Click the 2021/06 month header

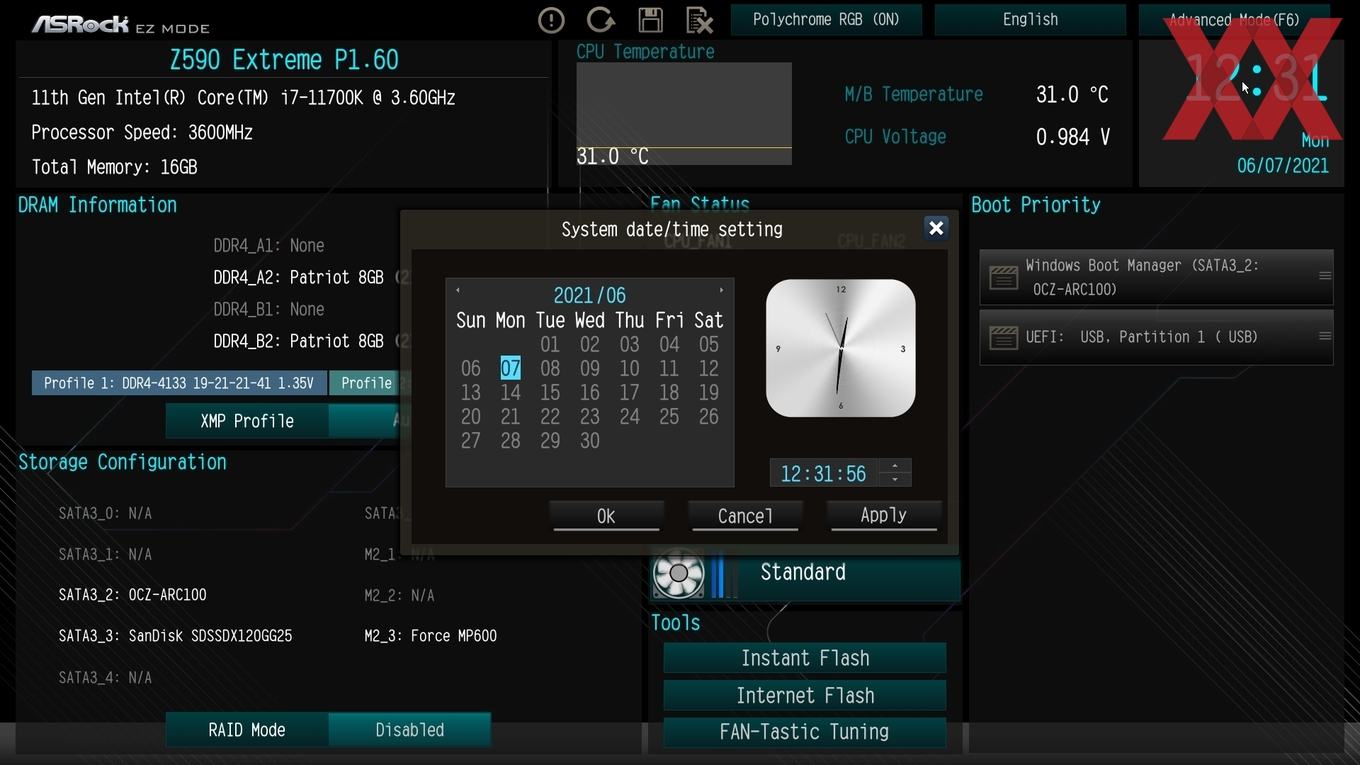(590, 295)
